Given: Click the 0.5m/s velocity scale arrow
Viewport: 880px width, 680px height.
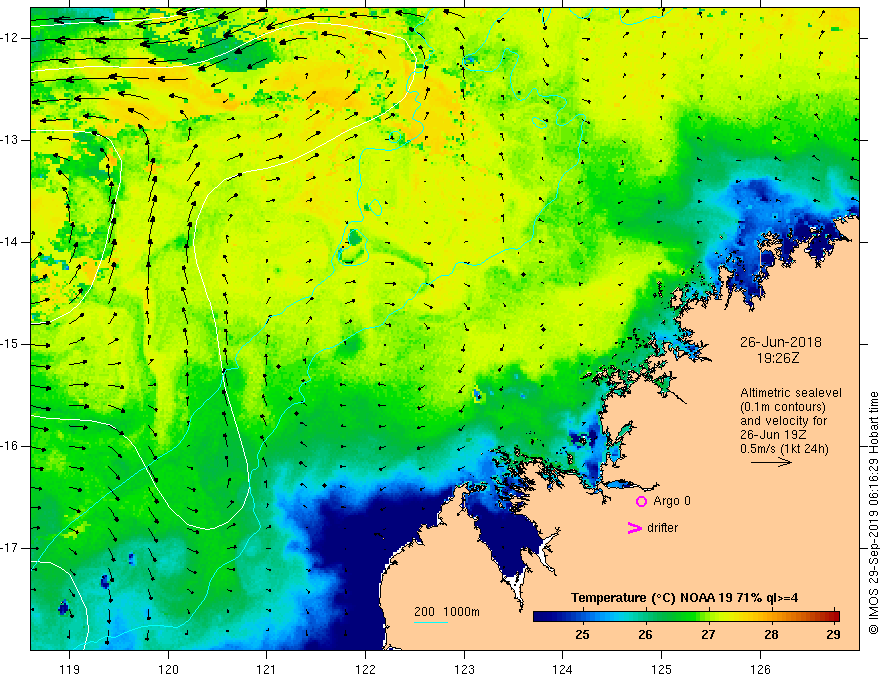Looking at the screenshot, I should pos(771,462).
